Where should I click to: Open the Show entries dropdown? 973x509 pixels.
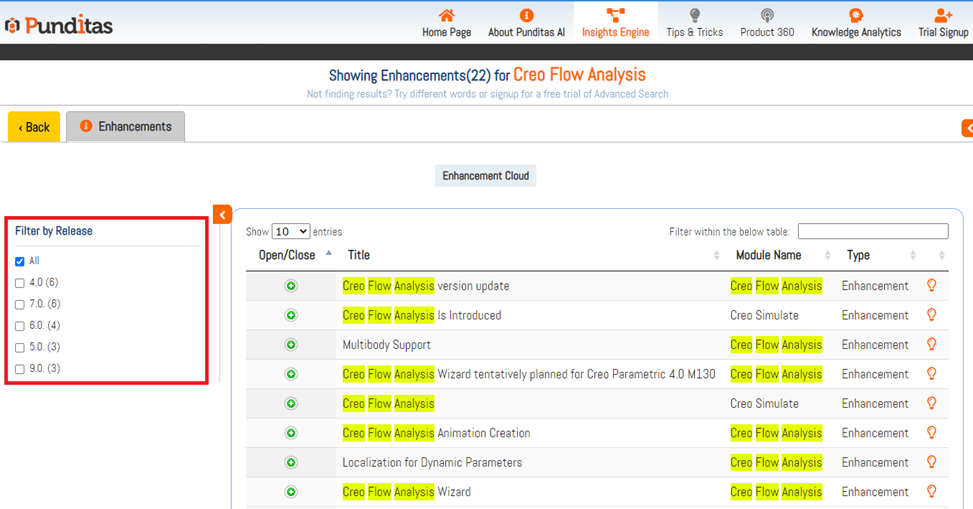click(291, 231)
